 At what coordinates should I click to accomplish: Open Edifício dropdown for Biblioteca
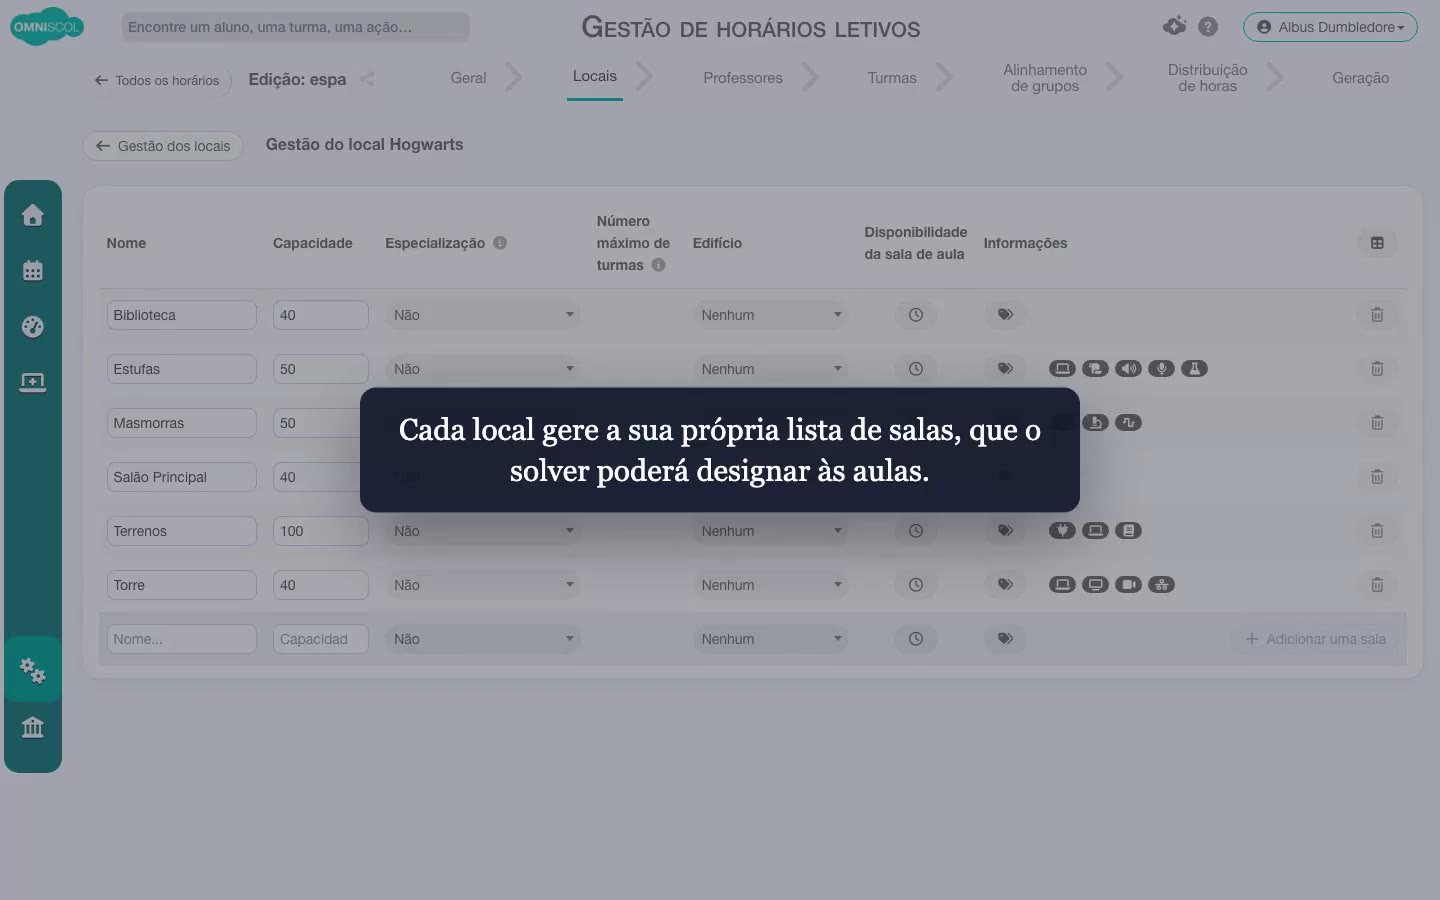(771, 315)
